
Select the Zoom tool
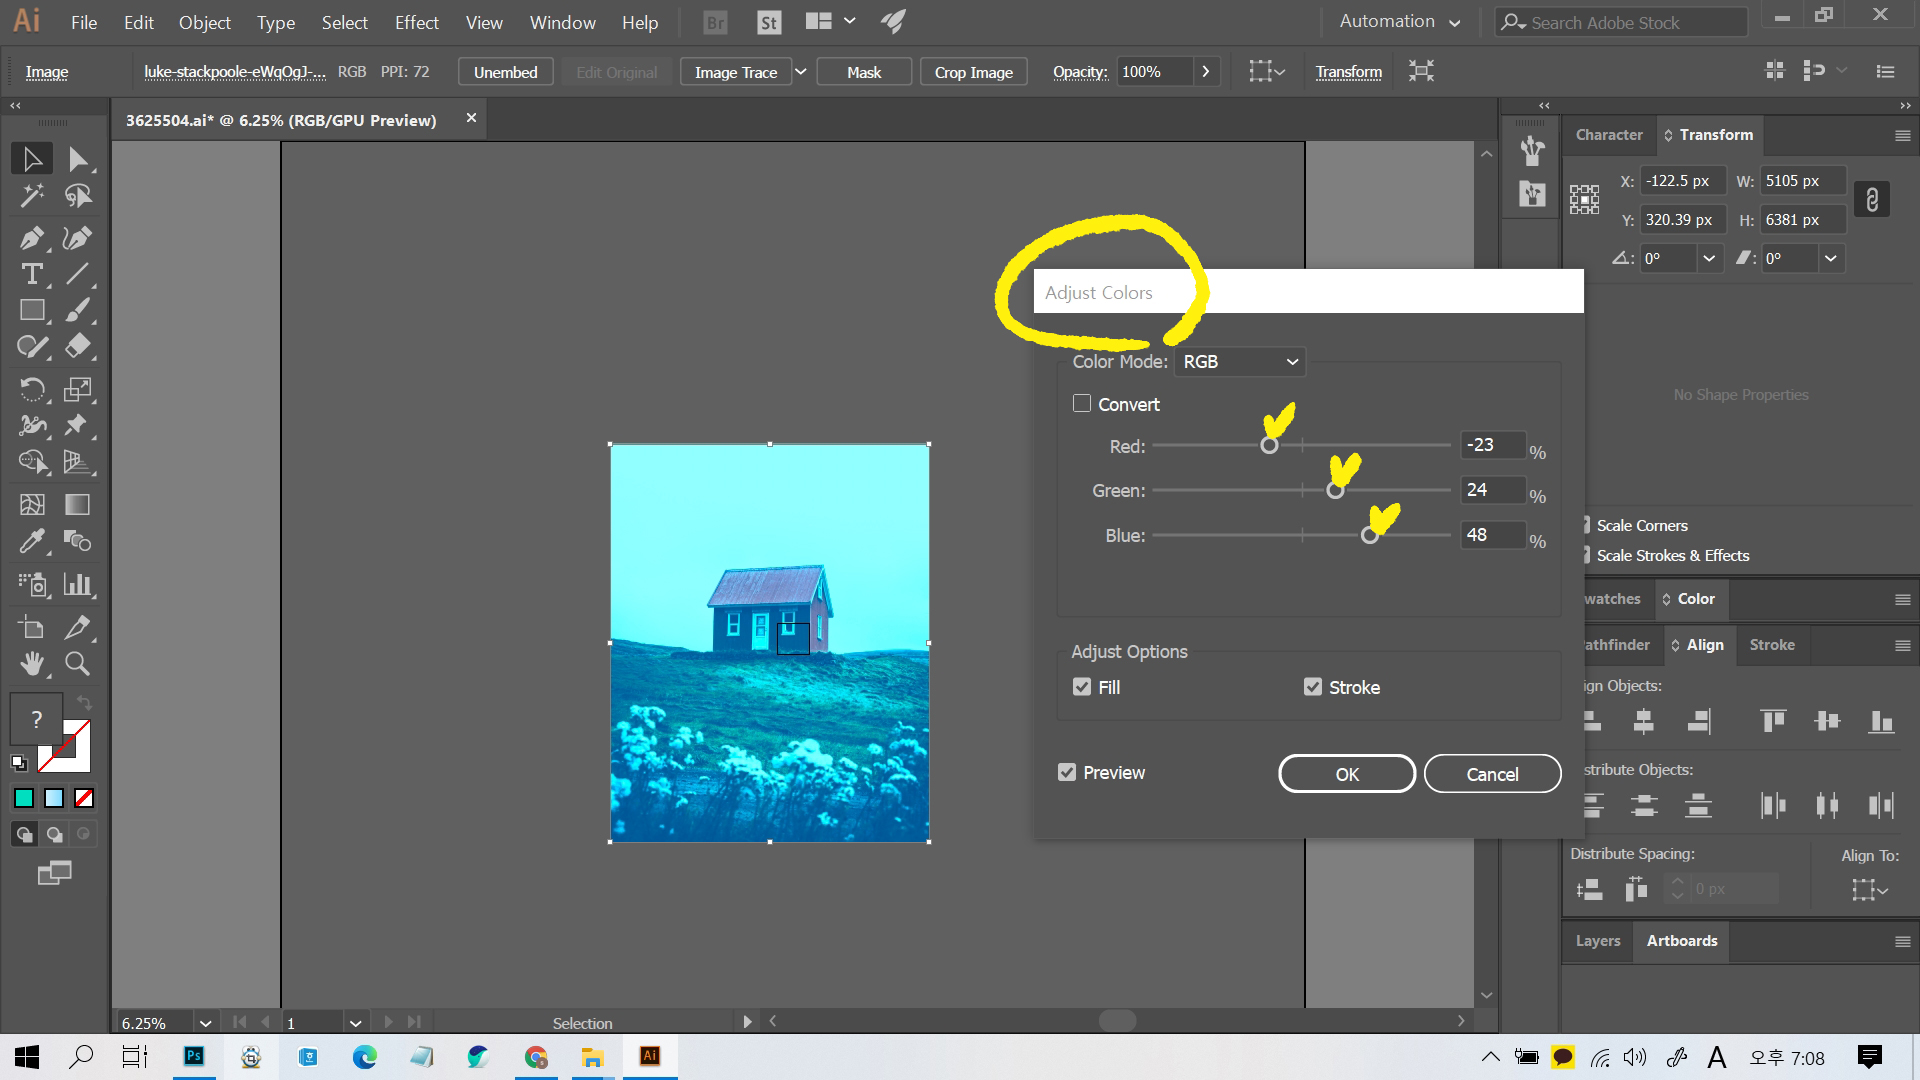(77, 663)
